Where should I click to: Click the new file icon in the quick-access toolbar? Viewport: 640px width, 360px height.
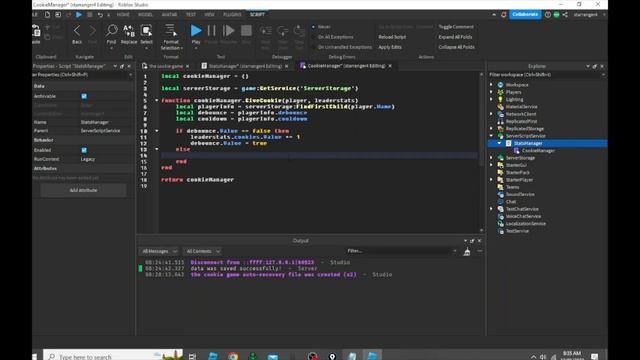pyautogui.click(x=47, y=15)
